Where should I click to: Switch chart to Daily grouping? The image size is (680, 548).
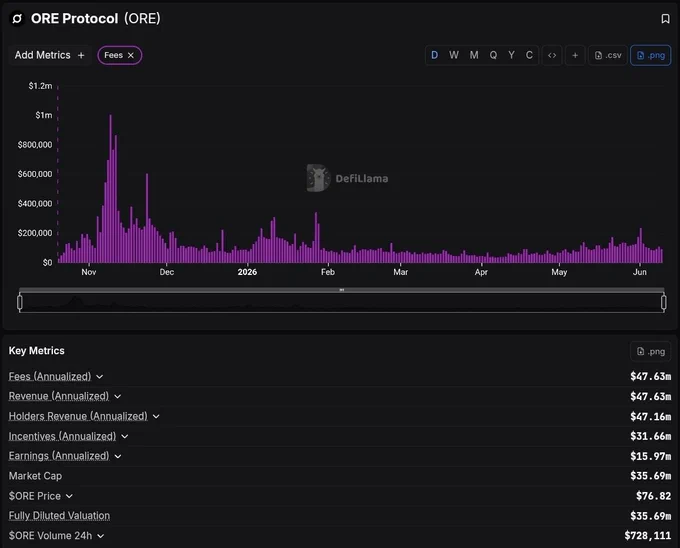click(x=434, y=55)
